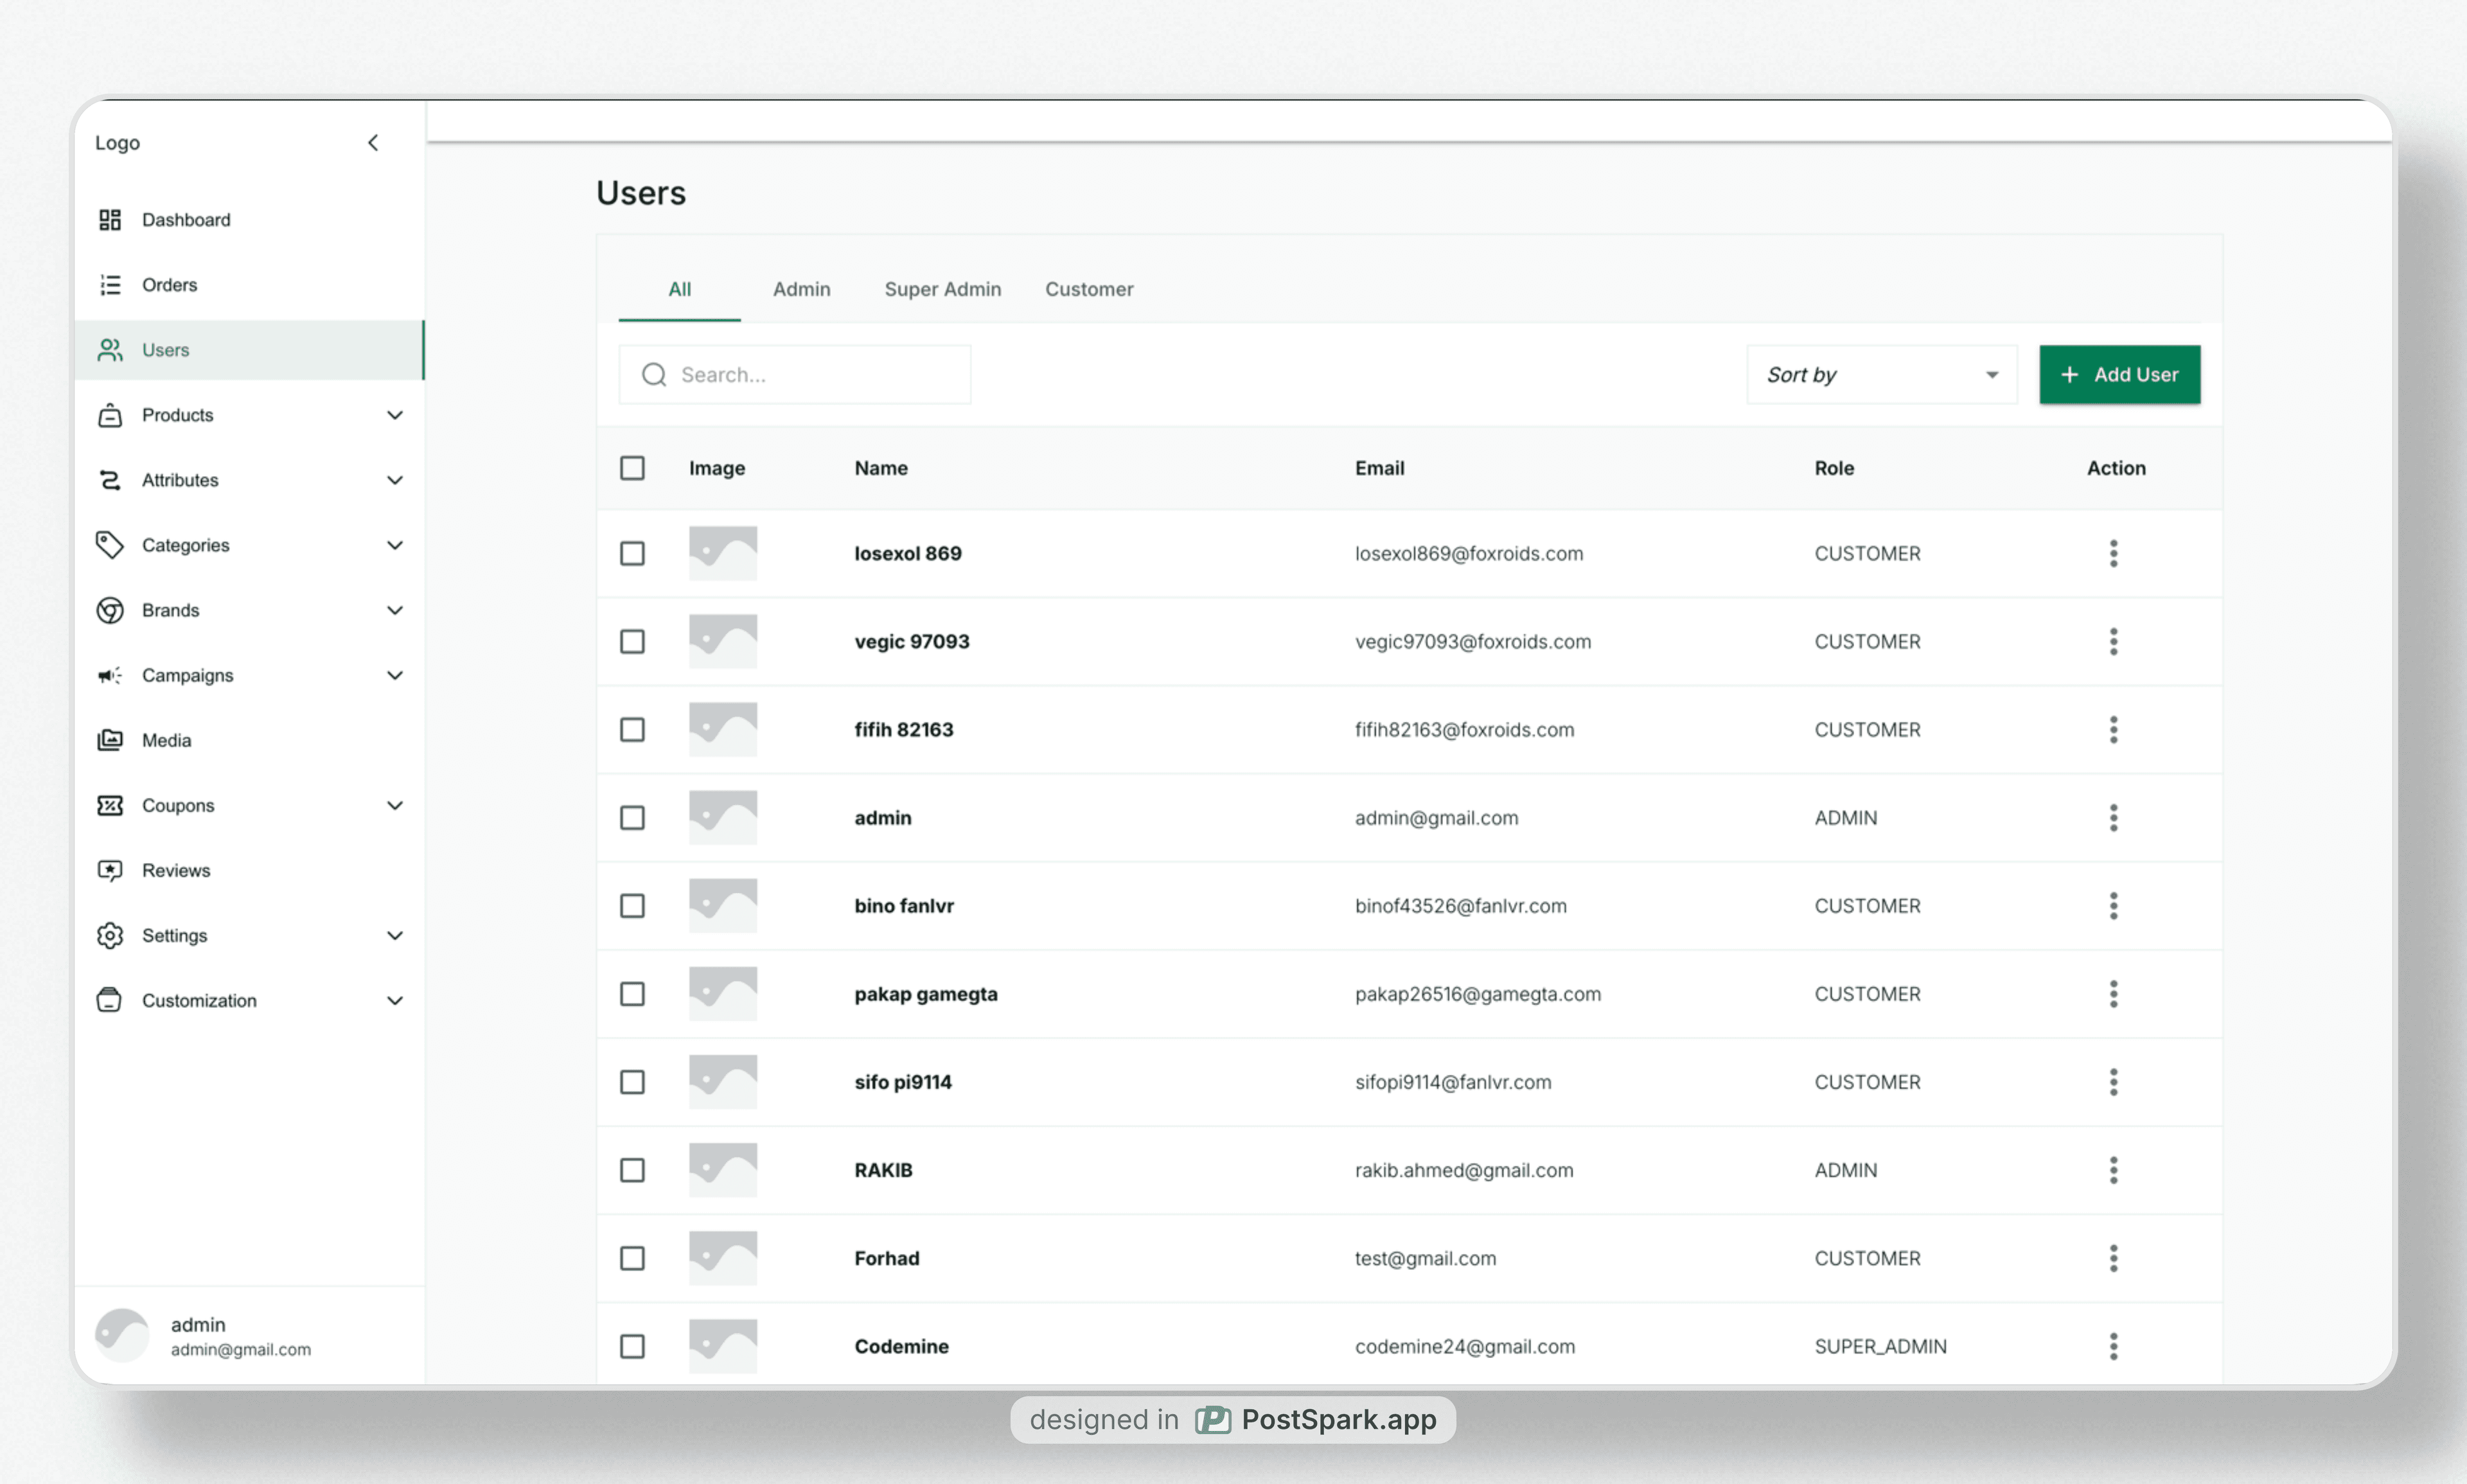This screenshot has width=2467, height=1484.
Task: Click the Media gallery icon
Action: click(x=110, y=740)
